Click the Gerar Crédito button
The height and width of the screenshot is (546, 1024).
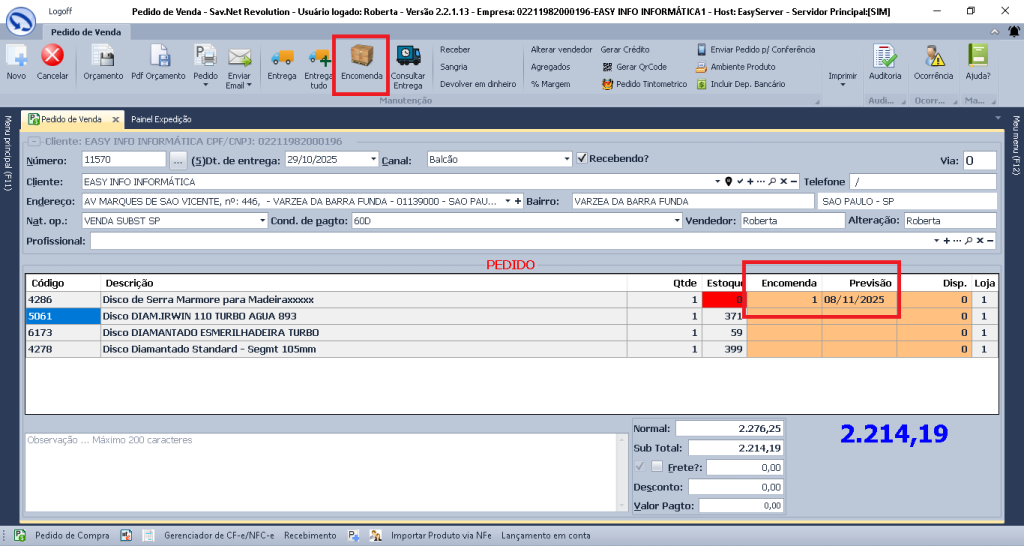624,49
